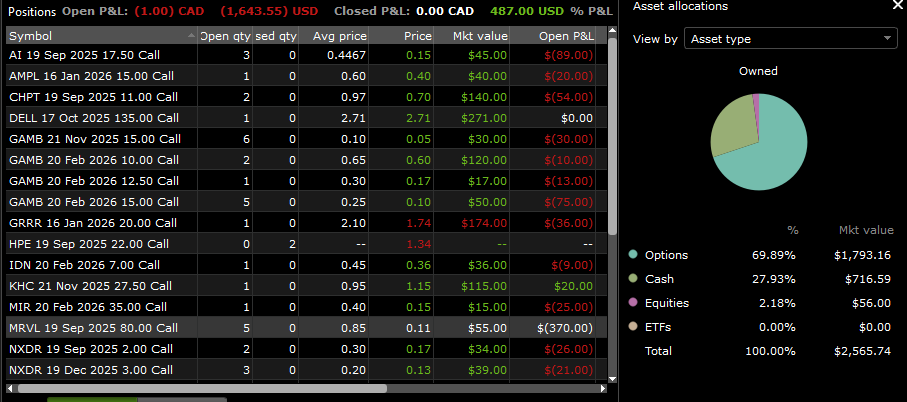Click Closed P&L 487.00 USD value
The image size is (907, 402).
(x=529, y=11)
